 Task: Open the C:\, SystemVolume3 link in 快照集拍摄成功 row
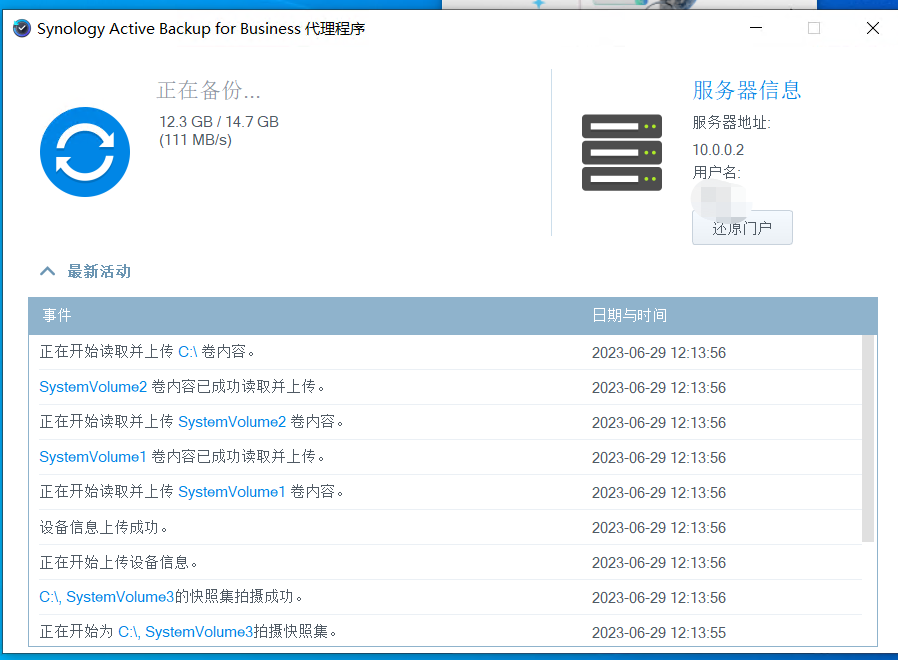pos(107,596)
